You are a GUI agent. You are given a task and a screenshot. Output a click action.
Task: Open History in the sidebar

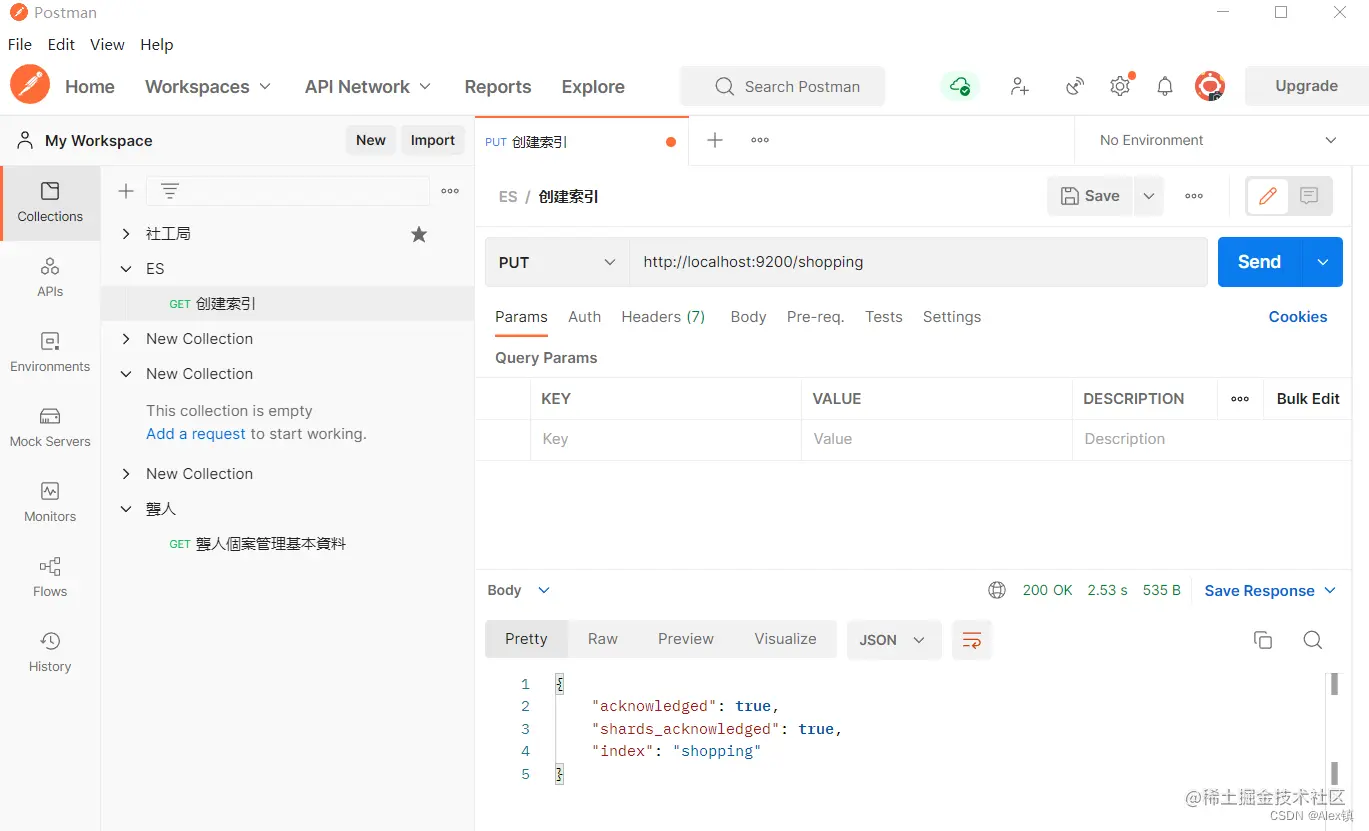[x=50, y=652]
